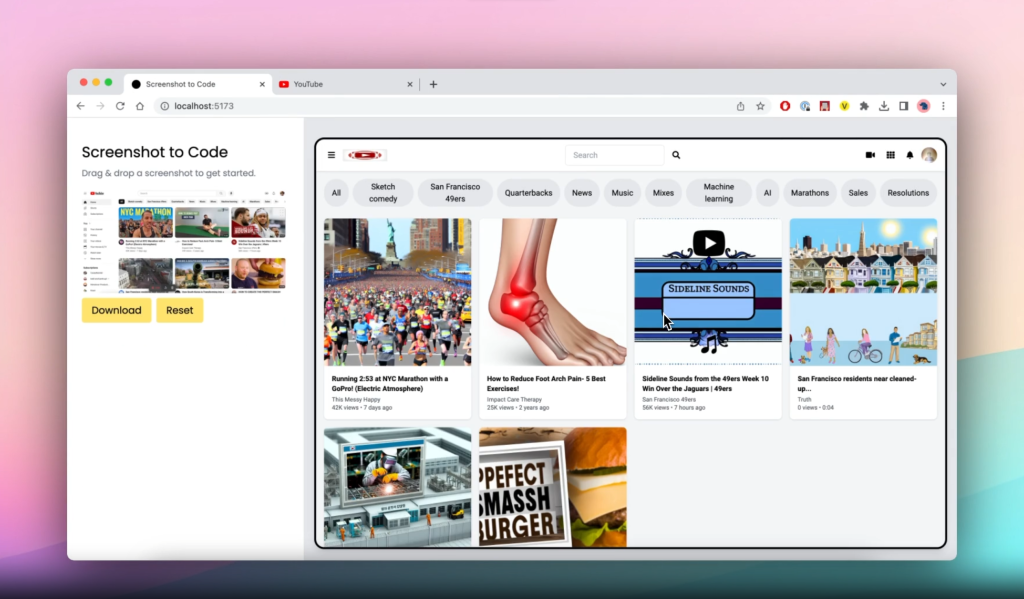Open the hamburger menu in generated page
The image size is (1024, 599).
coord(331,155)
